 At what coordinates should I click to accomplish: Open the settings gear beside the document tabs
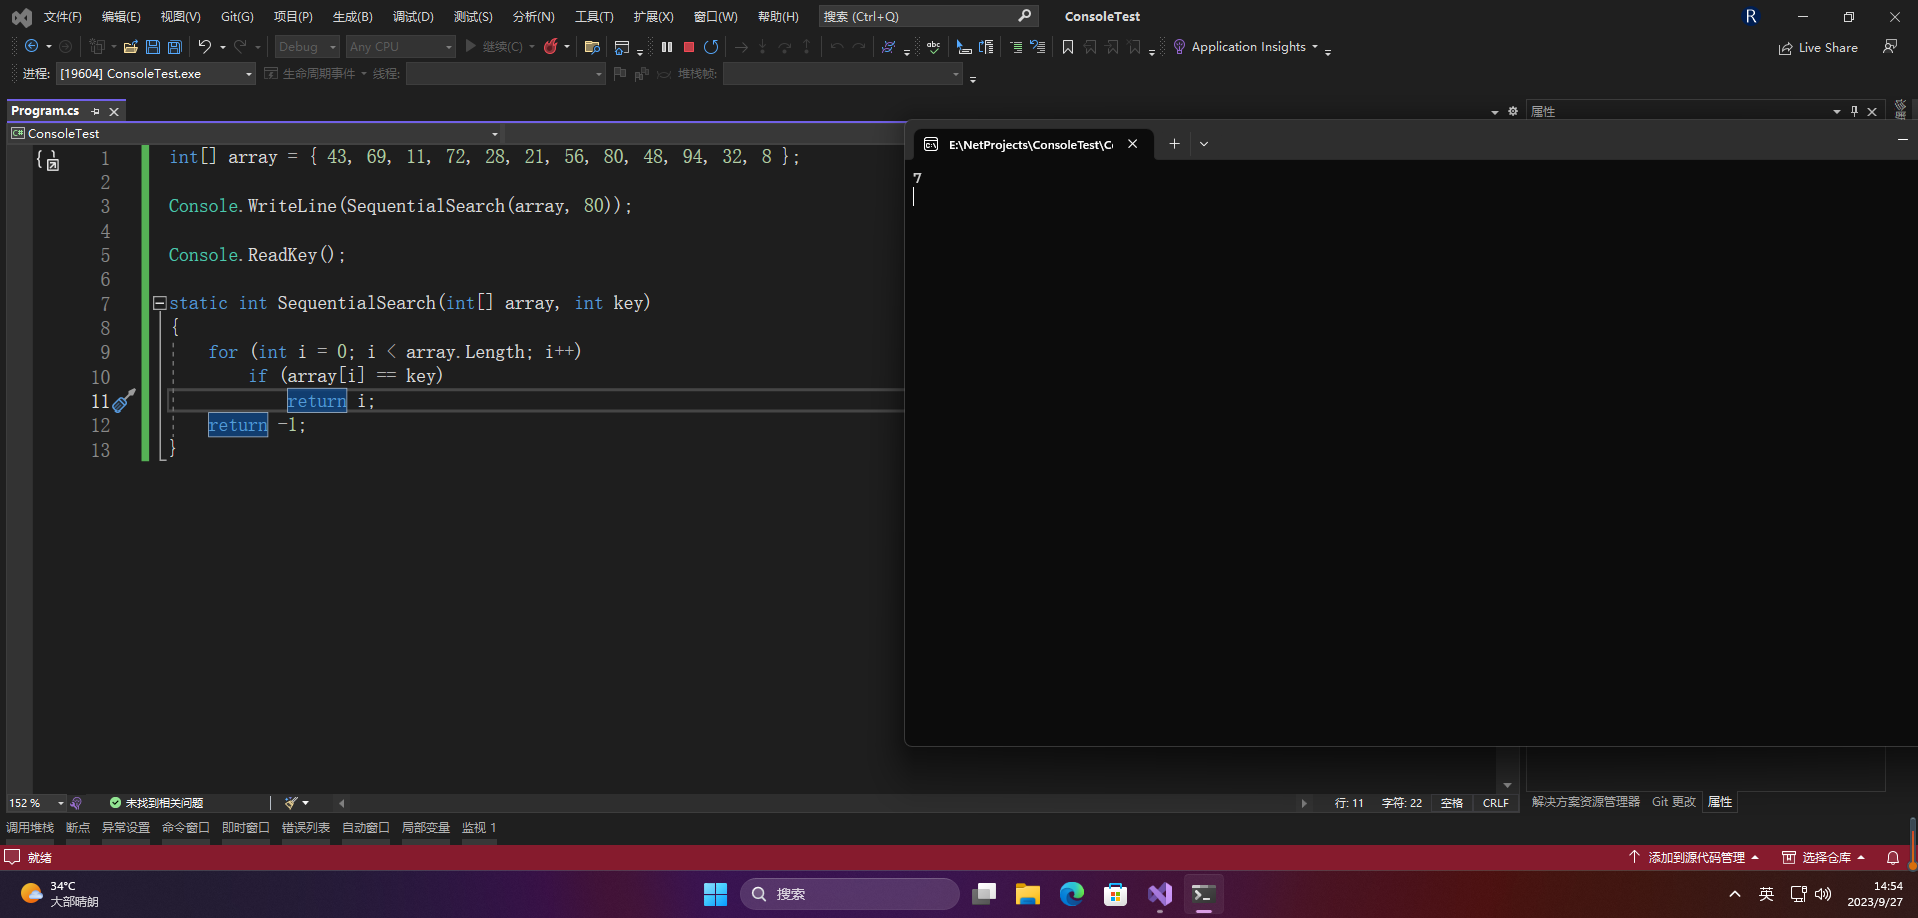1513,111
